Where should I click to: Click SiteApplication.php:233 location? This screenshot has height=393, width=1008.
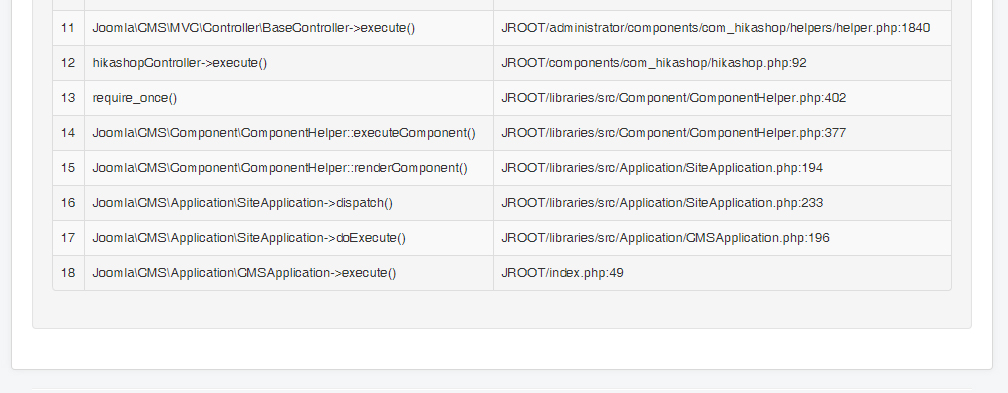tap(662, 203)
